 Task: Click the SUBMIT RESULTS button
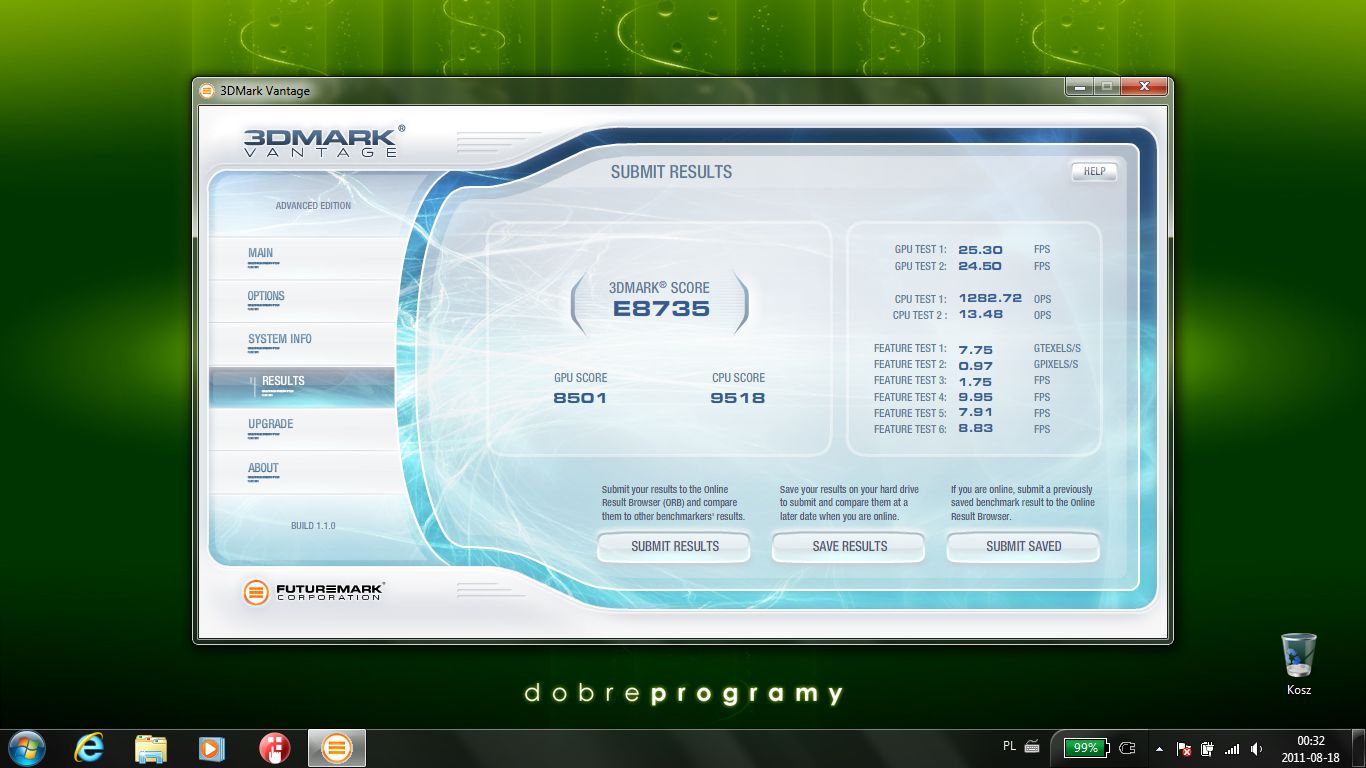pos(674,546)
